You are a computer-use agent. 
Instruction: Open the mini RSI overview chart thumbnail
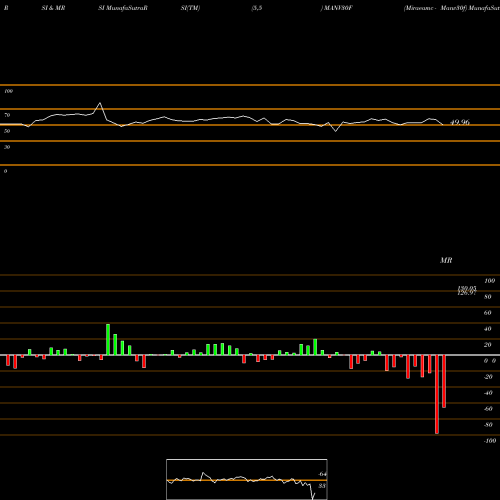[x=247, y=479]
